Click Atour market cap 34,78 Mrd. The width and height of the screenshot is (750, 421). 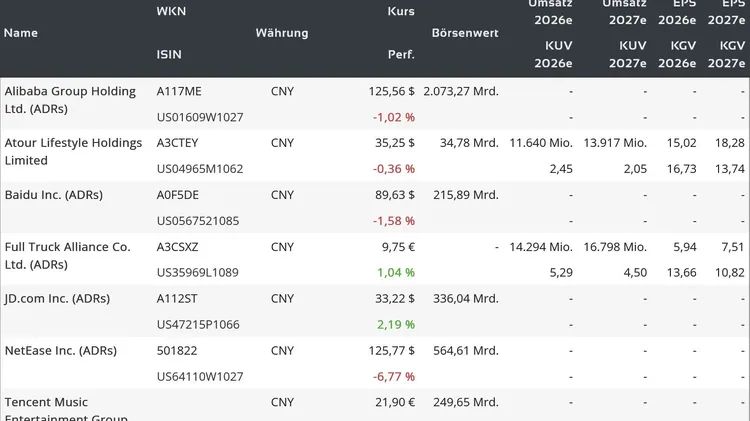(469, 143)
